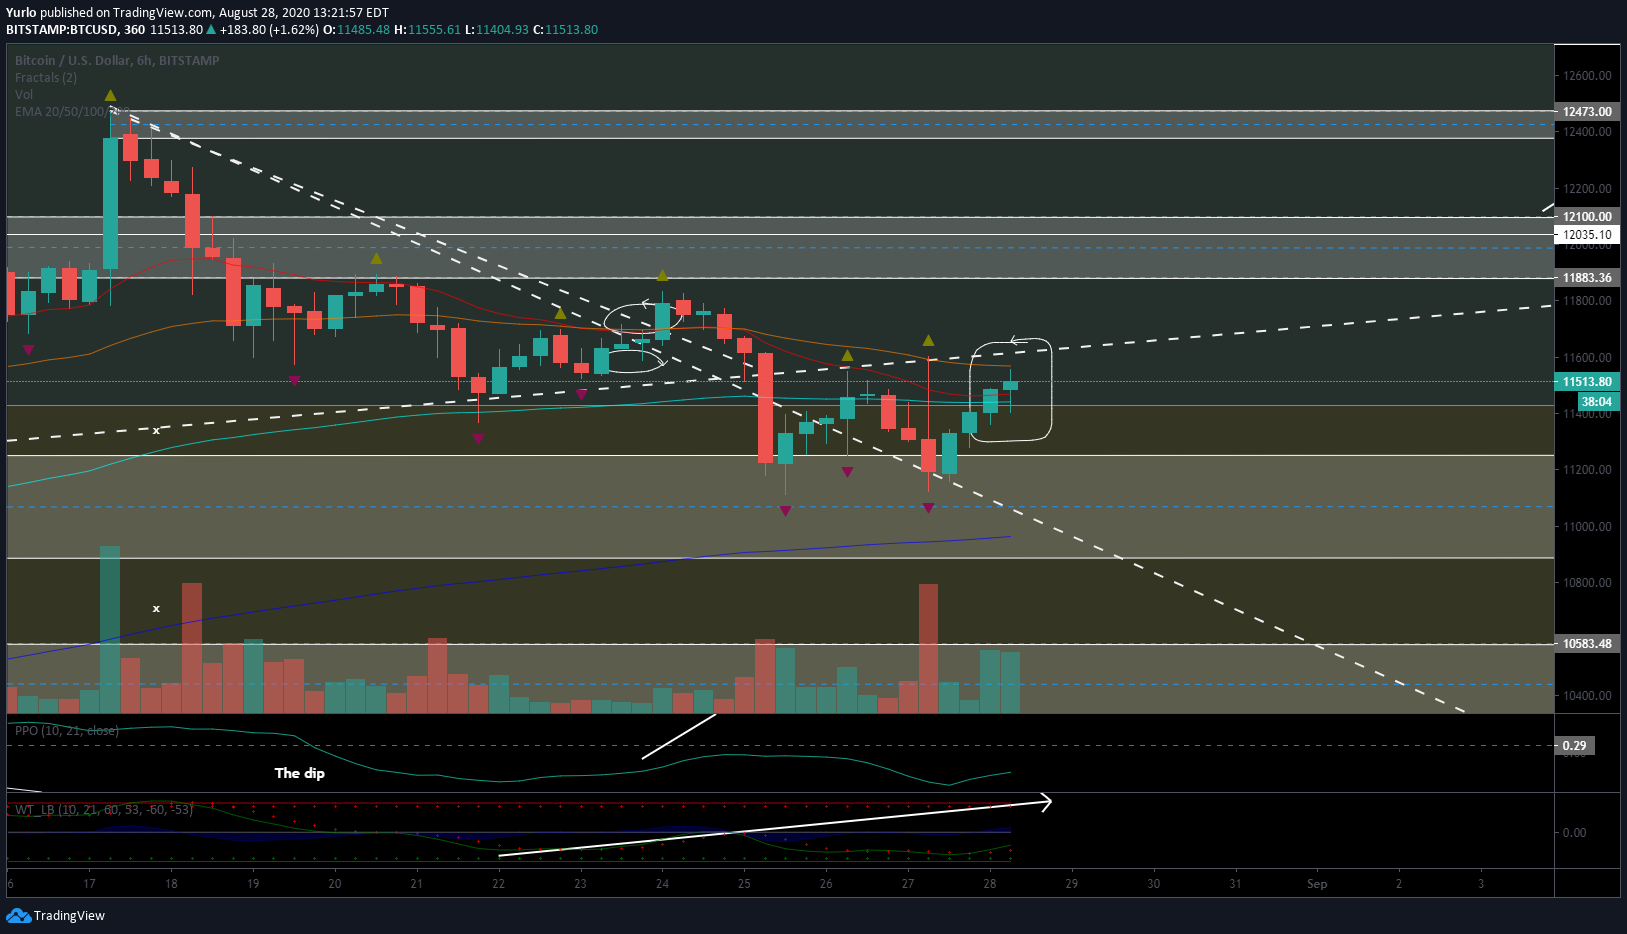Click the tallest teal volume bar on Aug 17
The image size is (1627, 934).
pos(110,629)
